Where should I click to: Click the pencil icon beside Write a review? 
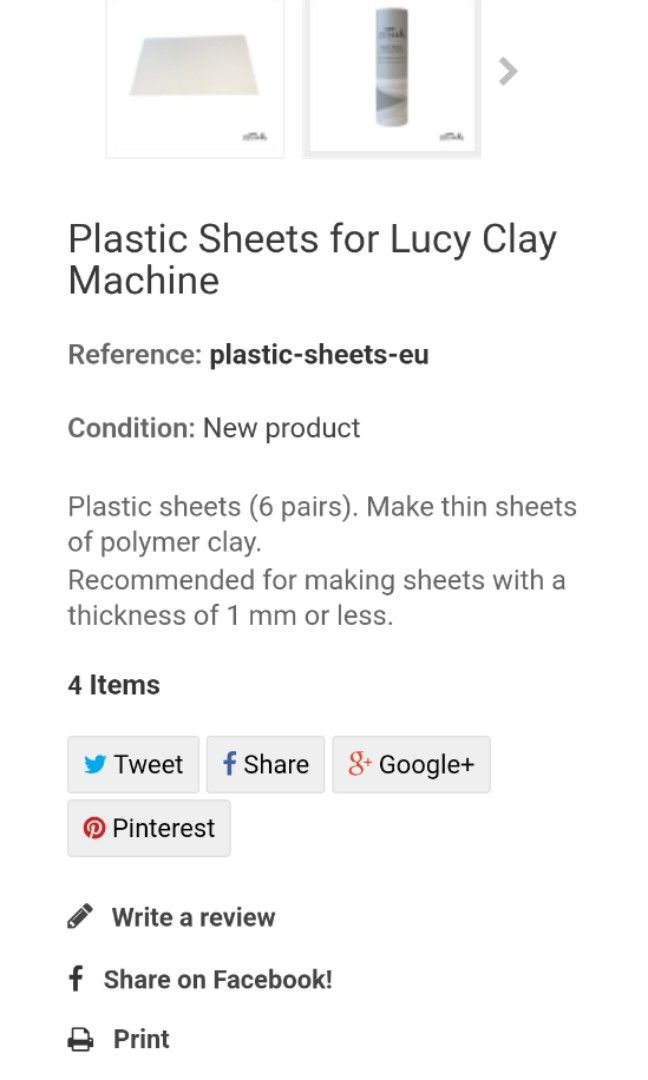[80, 916]
